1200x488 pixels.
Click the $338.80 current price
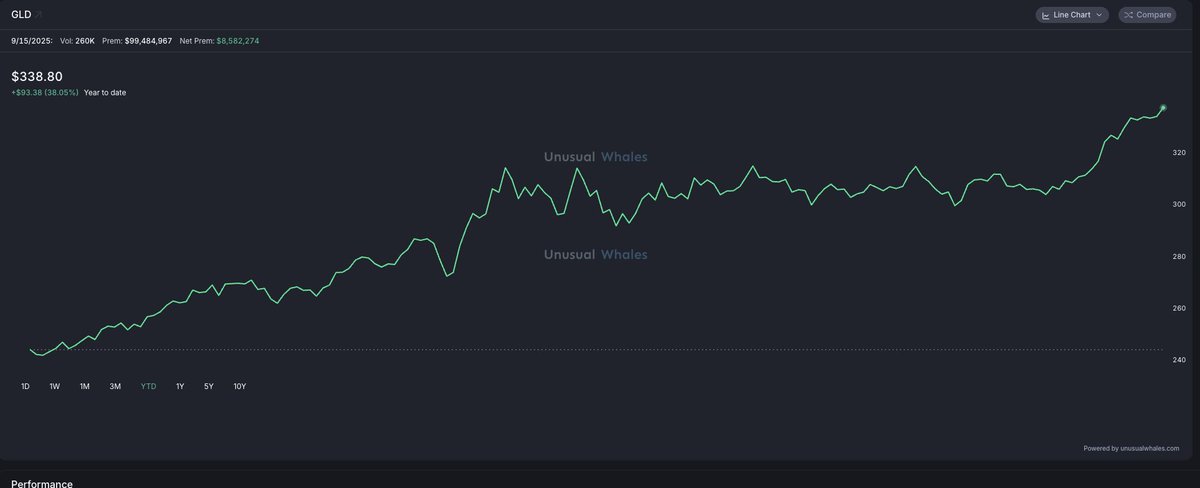37,76
